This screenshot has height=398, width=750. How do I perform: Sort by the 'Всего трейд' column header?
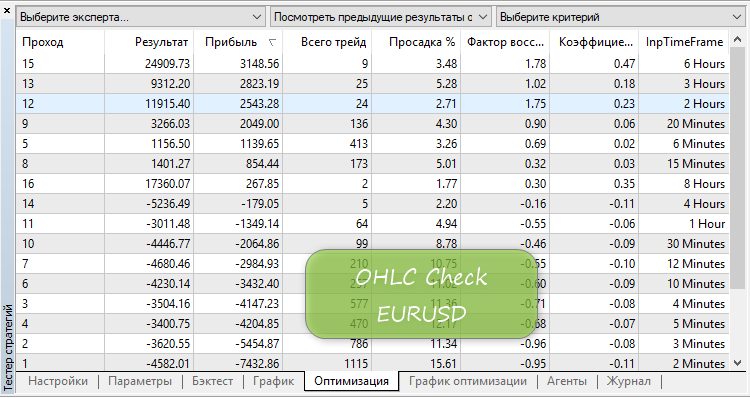coord(327,42)
